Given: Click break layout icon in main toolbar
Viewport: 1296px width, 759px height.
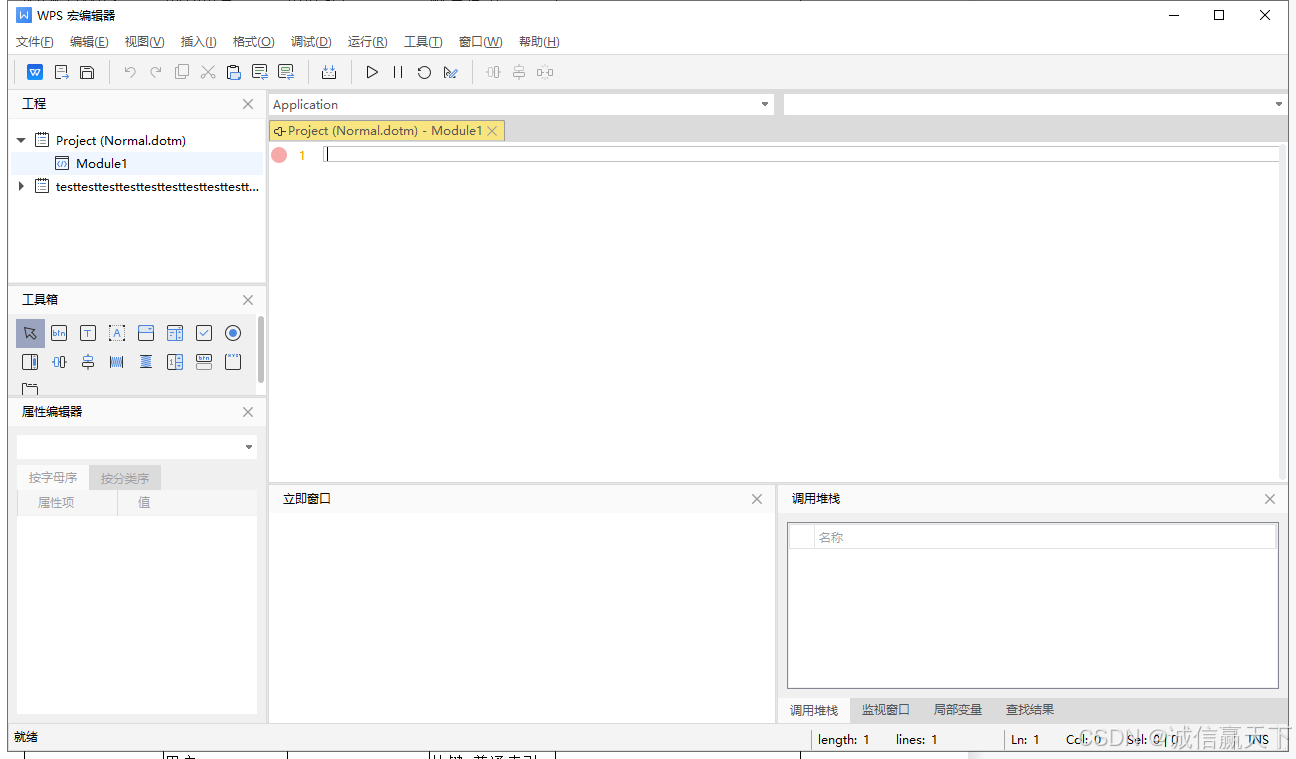Looking at the screenshot, I should point(545,72).
